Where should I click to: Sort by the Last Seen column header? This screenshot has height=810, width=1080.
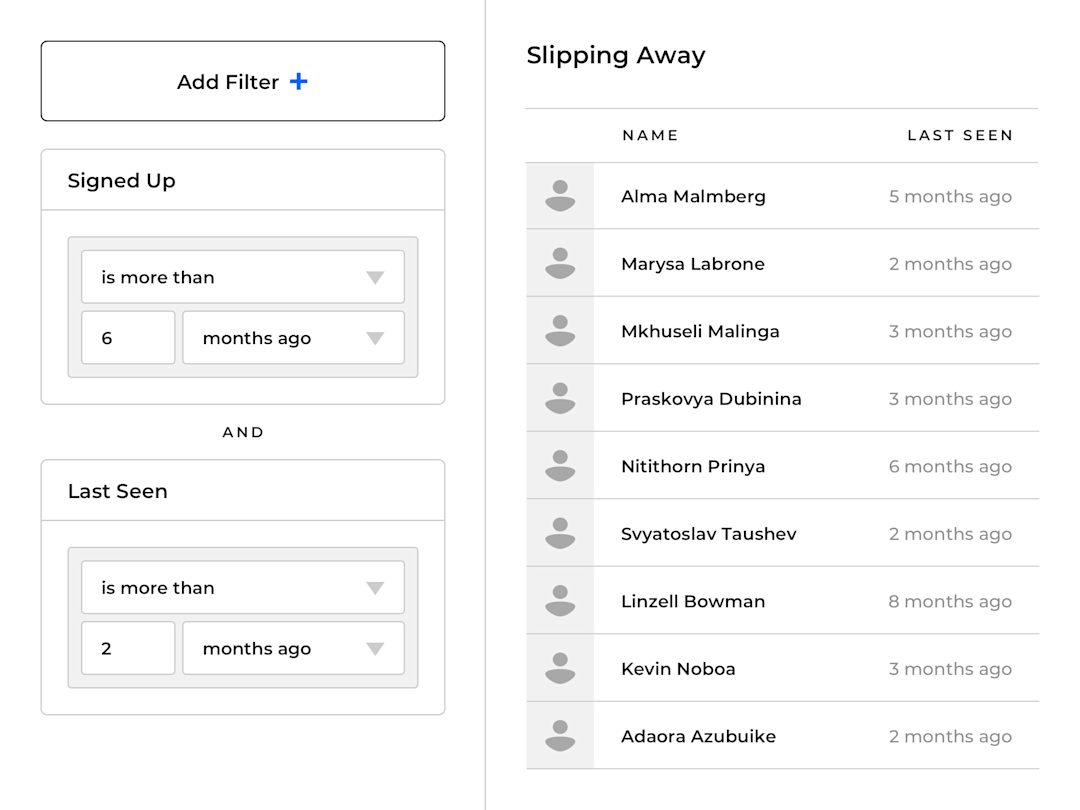(959, 135)
